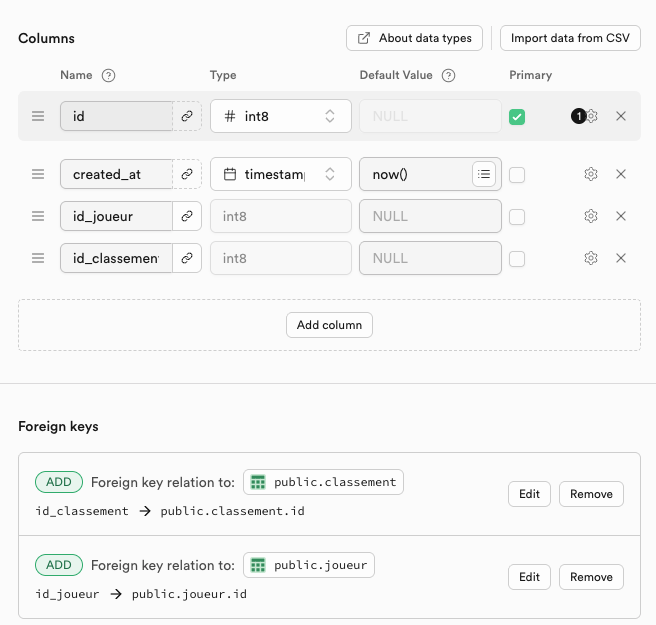
Task: Open settings gear for the id_joueur column
Action: tap(591, 216)
